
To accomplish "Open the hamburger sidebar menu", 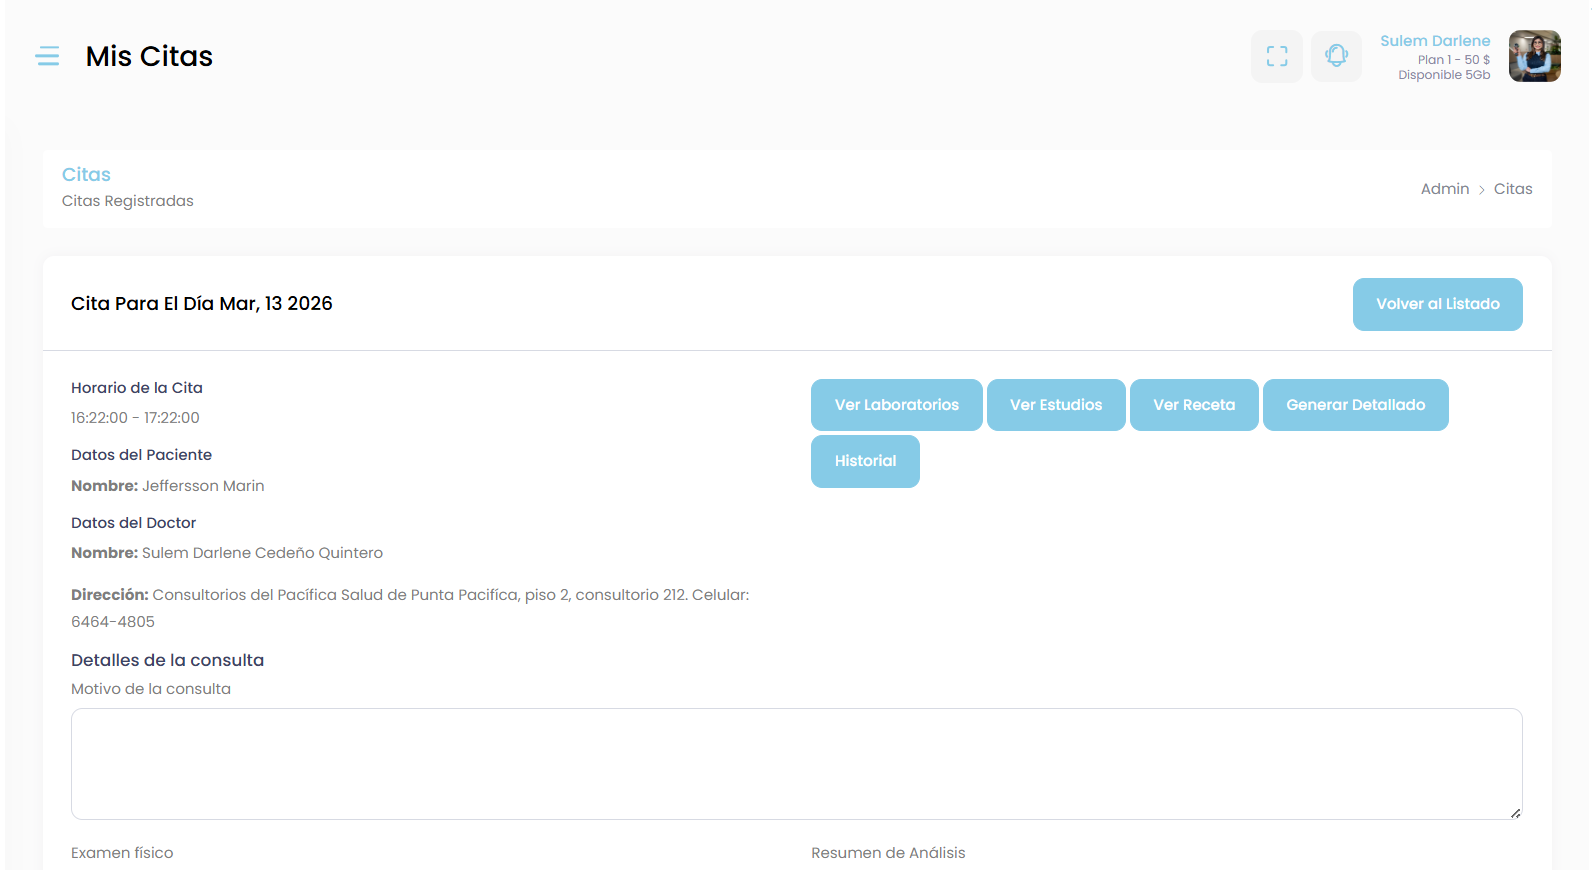I will point(47,56).
